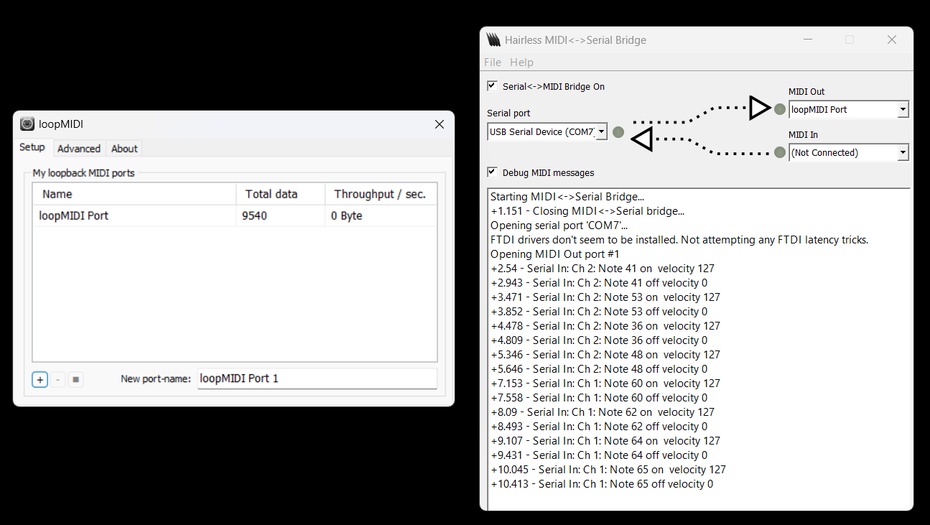Switch to the Advanced tab in loopMIDI
This screenshot has width=930, height=525.
(x=79, y=149)
